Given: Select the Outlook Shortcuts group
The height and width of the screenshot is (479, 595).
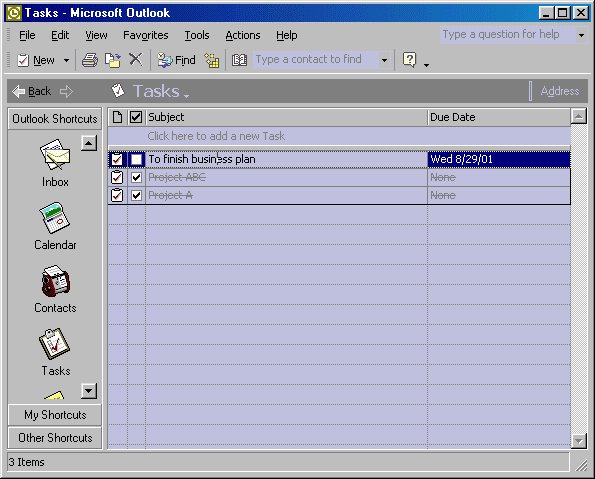Looking at the screenshot, I should tap(55, 119).
